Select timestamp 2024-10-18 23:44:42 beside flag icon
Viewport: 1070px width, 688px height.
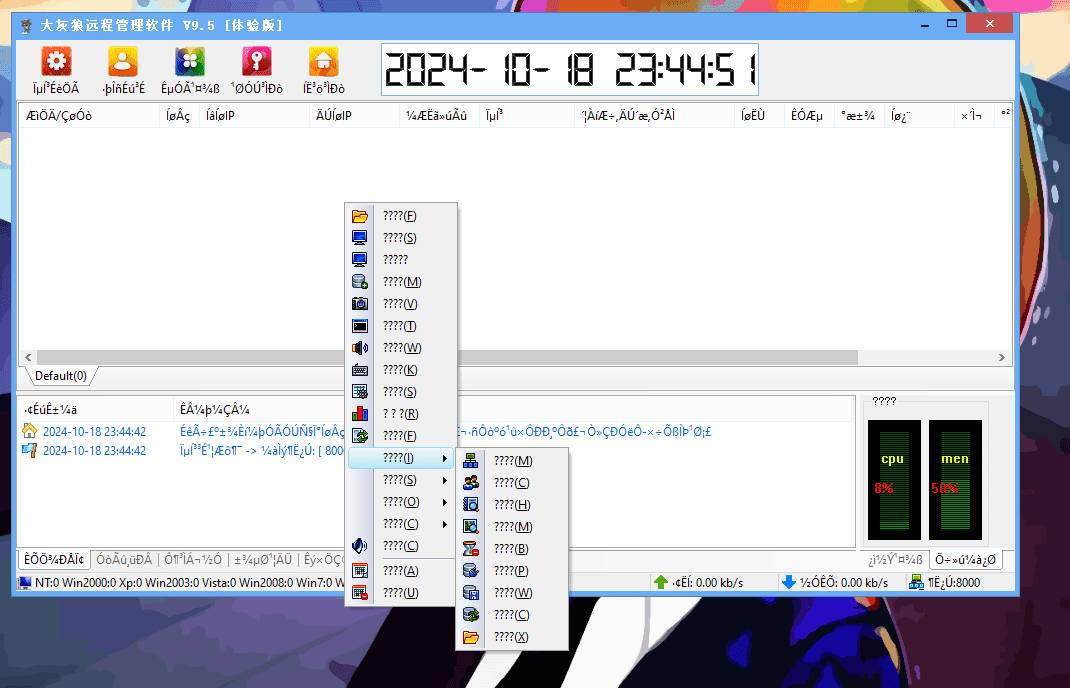(x=94, y=450)
